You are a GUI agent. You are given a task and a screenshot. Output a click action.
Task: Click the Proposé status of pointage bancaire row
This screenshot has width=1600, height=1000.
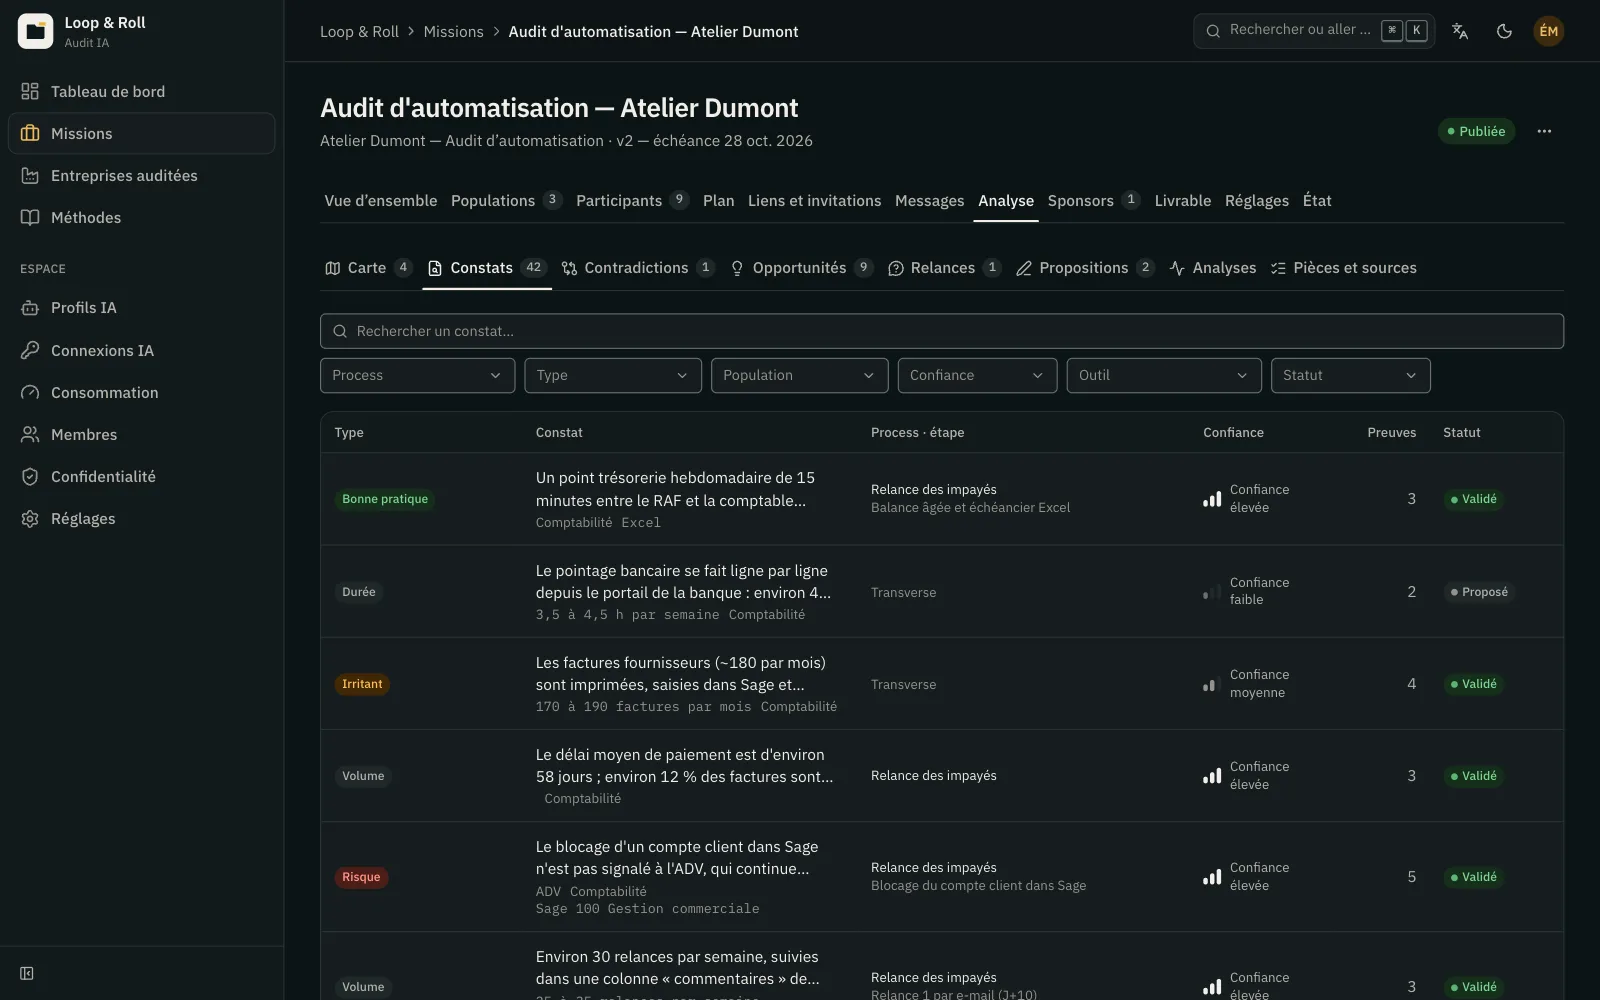tap(1479, 592)
